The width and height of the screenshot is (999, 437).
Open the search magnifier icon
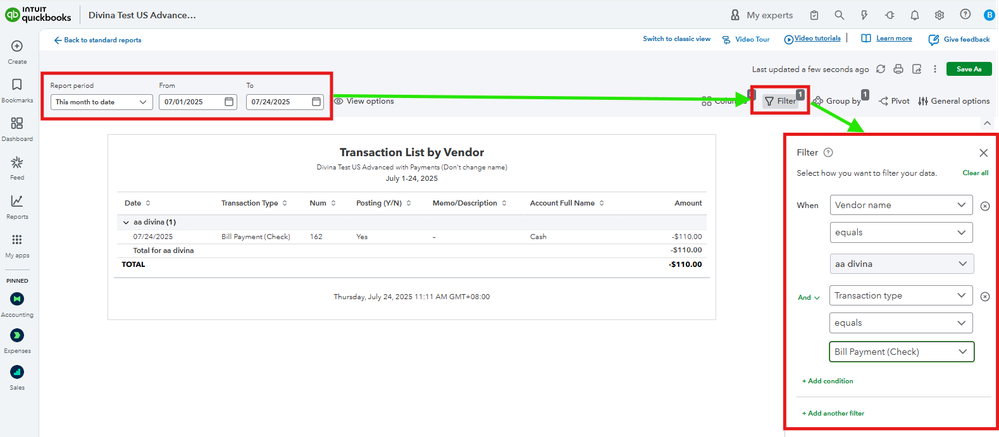[839, 15]
